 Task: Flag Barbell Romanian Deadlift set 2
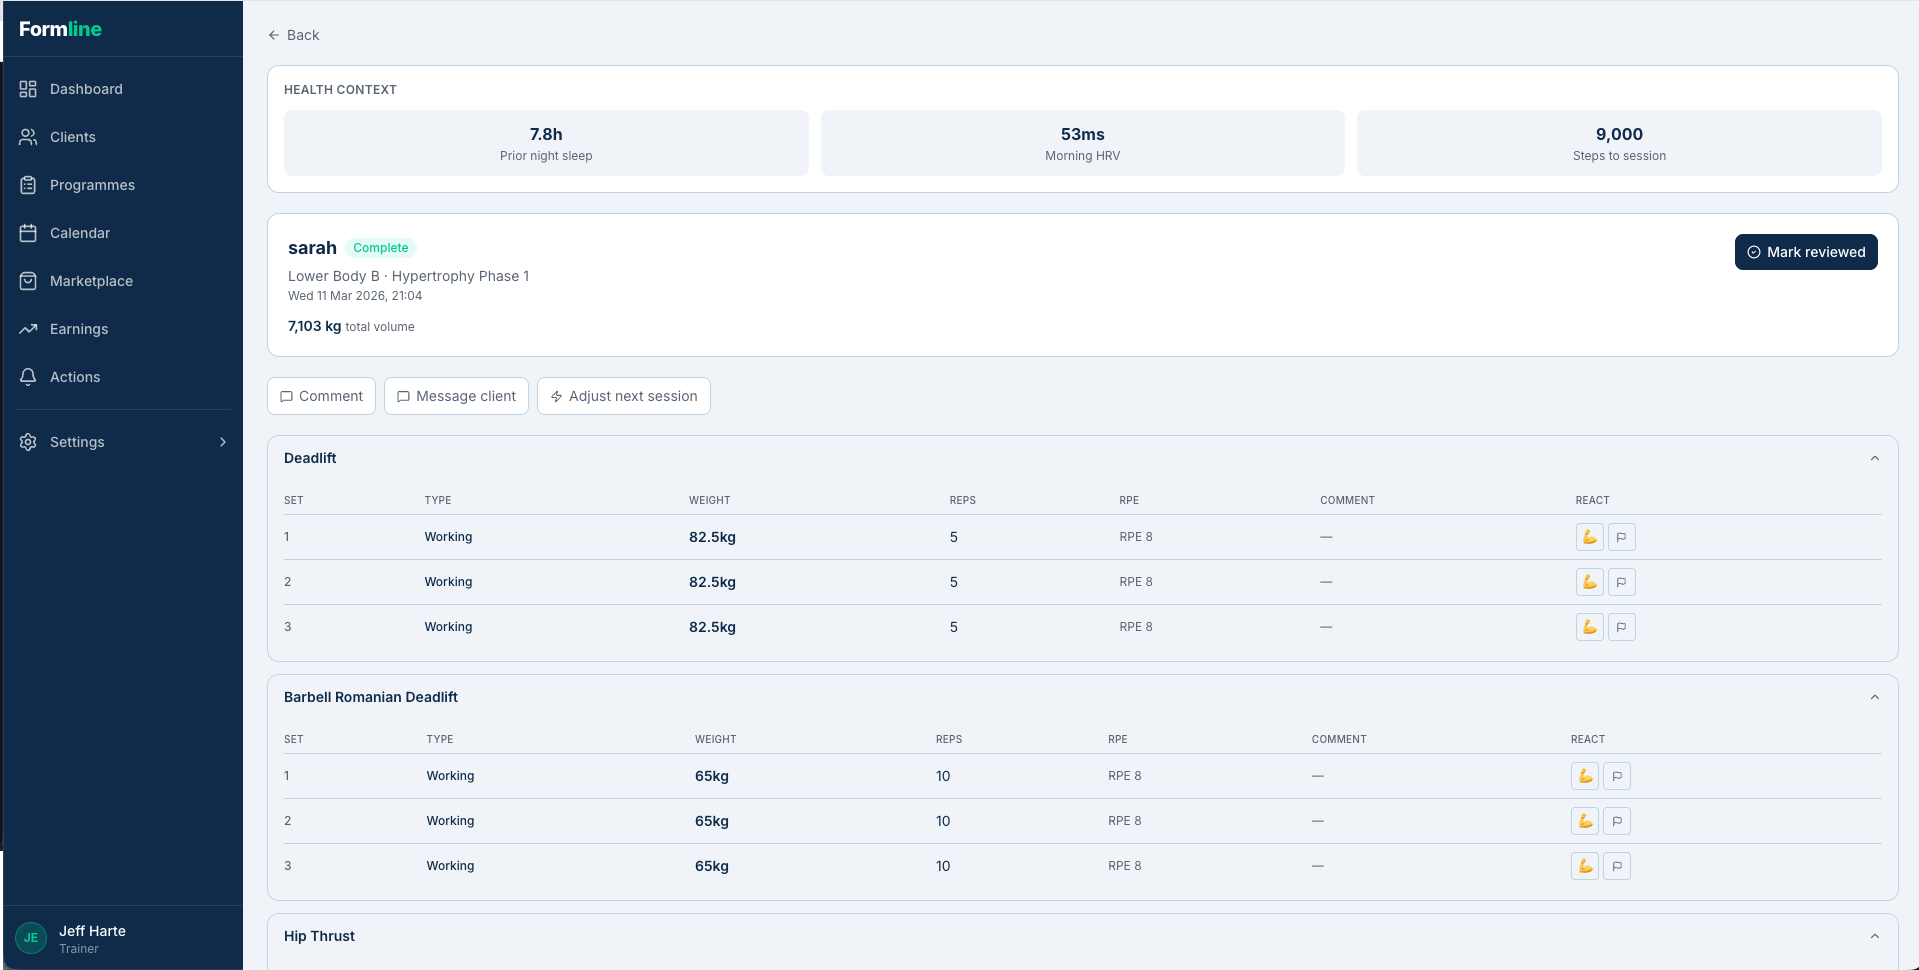[1616, 821]
